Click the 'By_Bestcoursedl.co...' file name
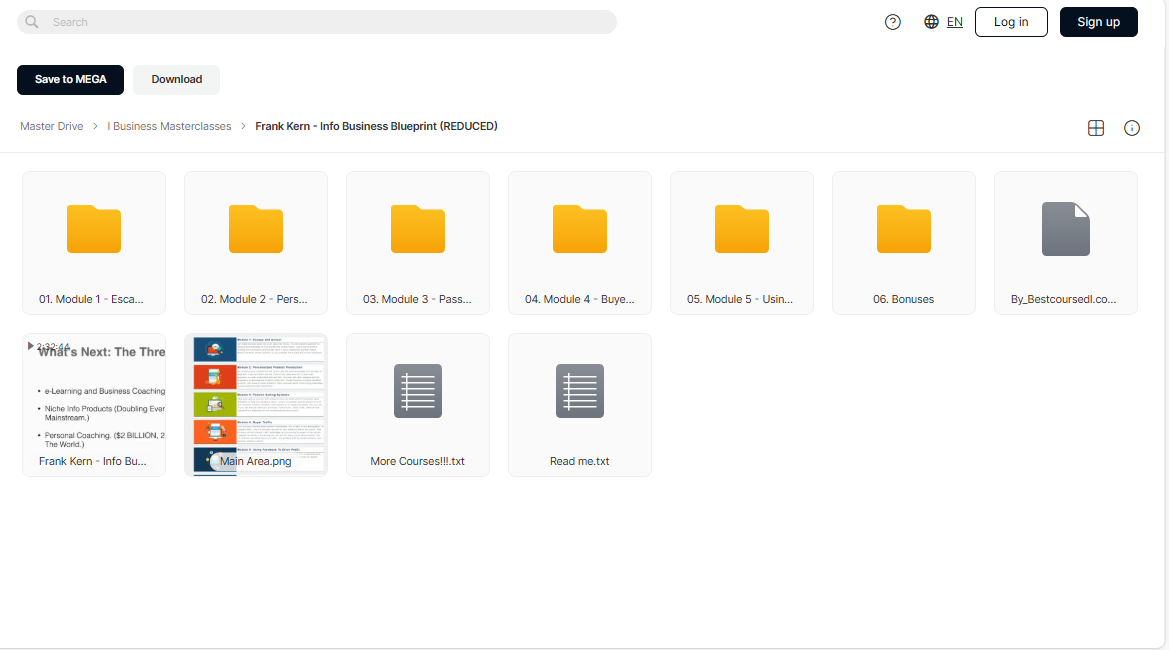1169x650 pixels. click(1064, 300)
